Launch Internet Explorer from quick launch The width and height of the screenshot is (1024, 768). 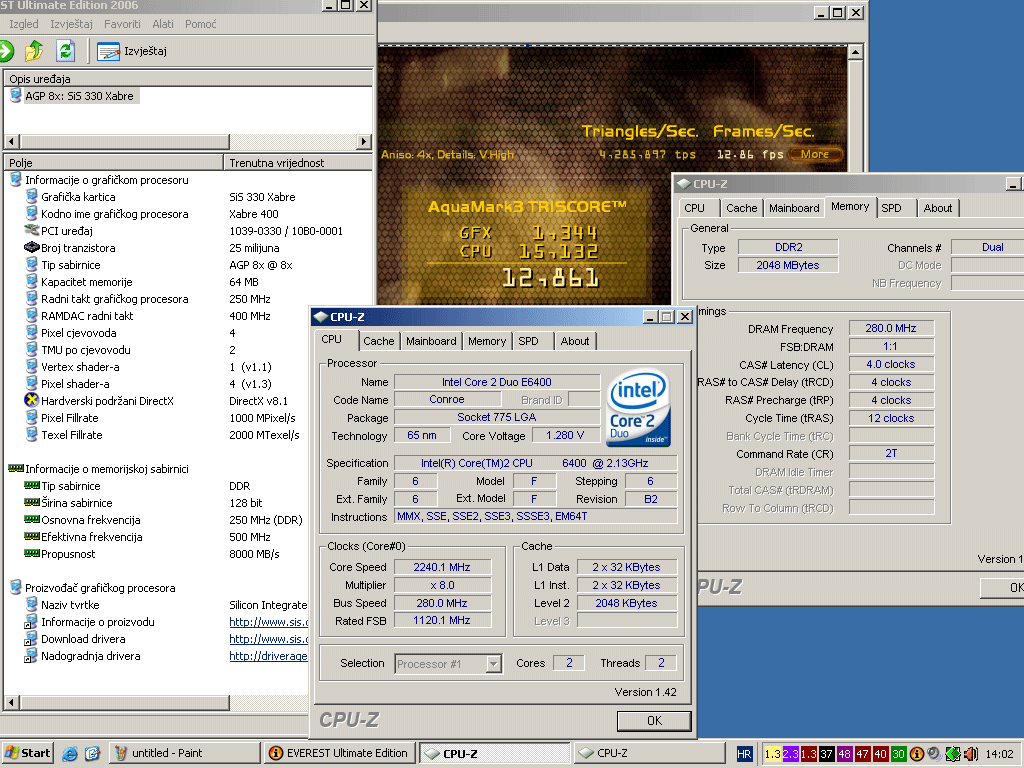(x=69, y=754)
